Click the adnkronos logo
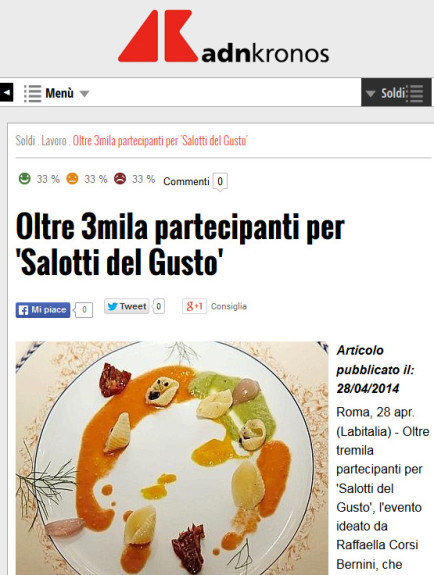 223,37
